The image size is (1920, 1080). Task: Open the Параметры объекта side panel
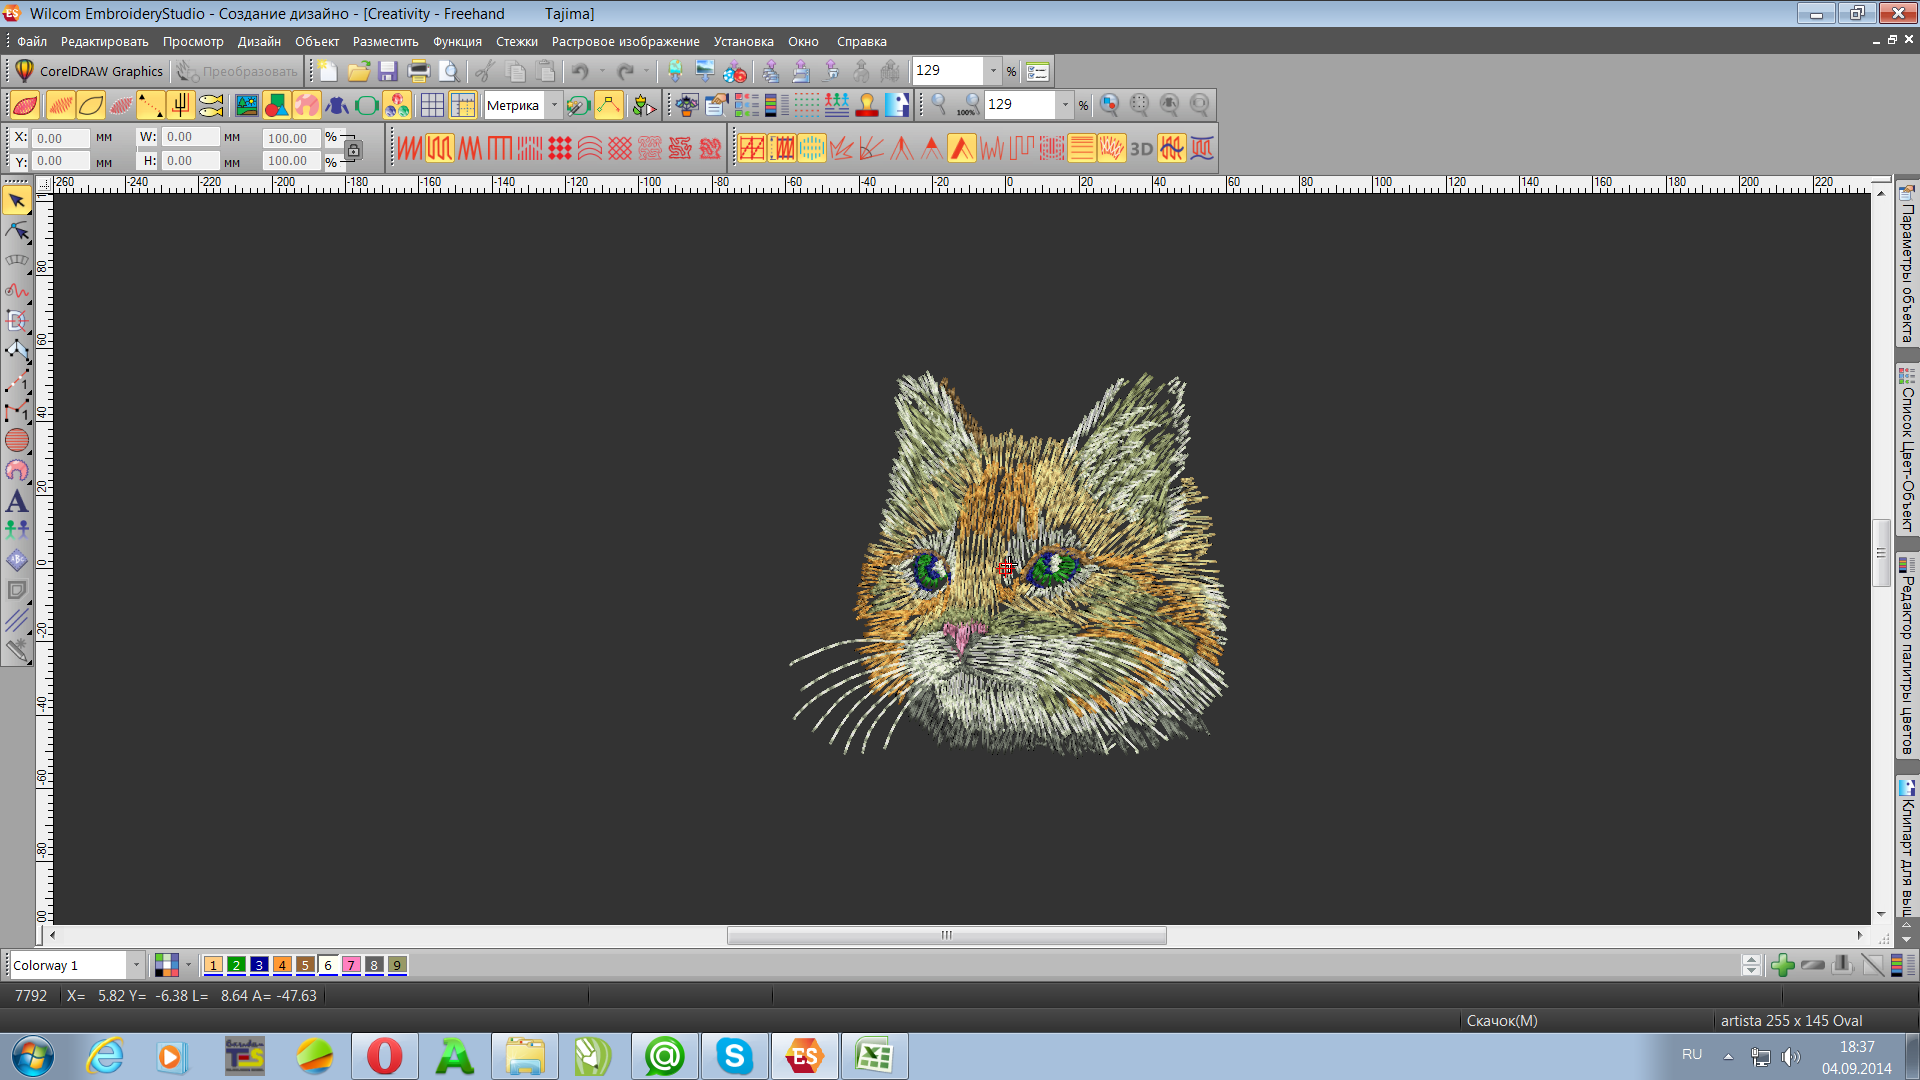[1907, 265]
